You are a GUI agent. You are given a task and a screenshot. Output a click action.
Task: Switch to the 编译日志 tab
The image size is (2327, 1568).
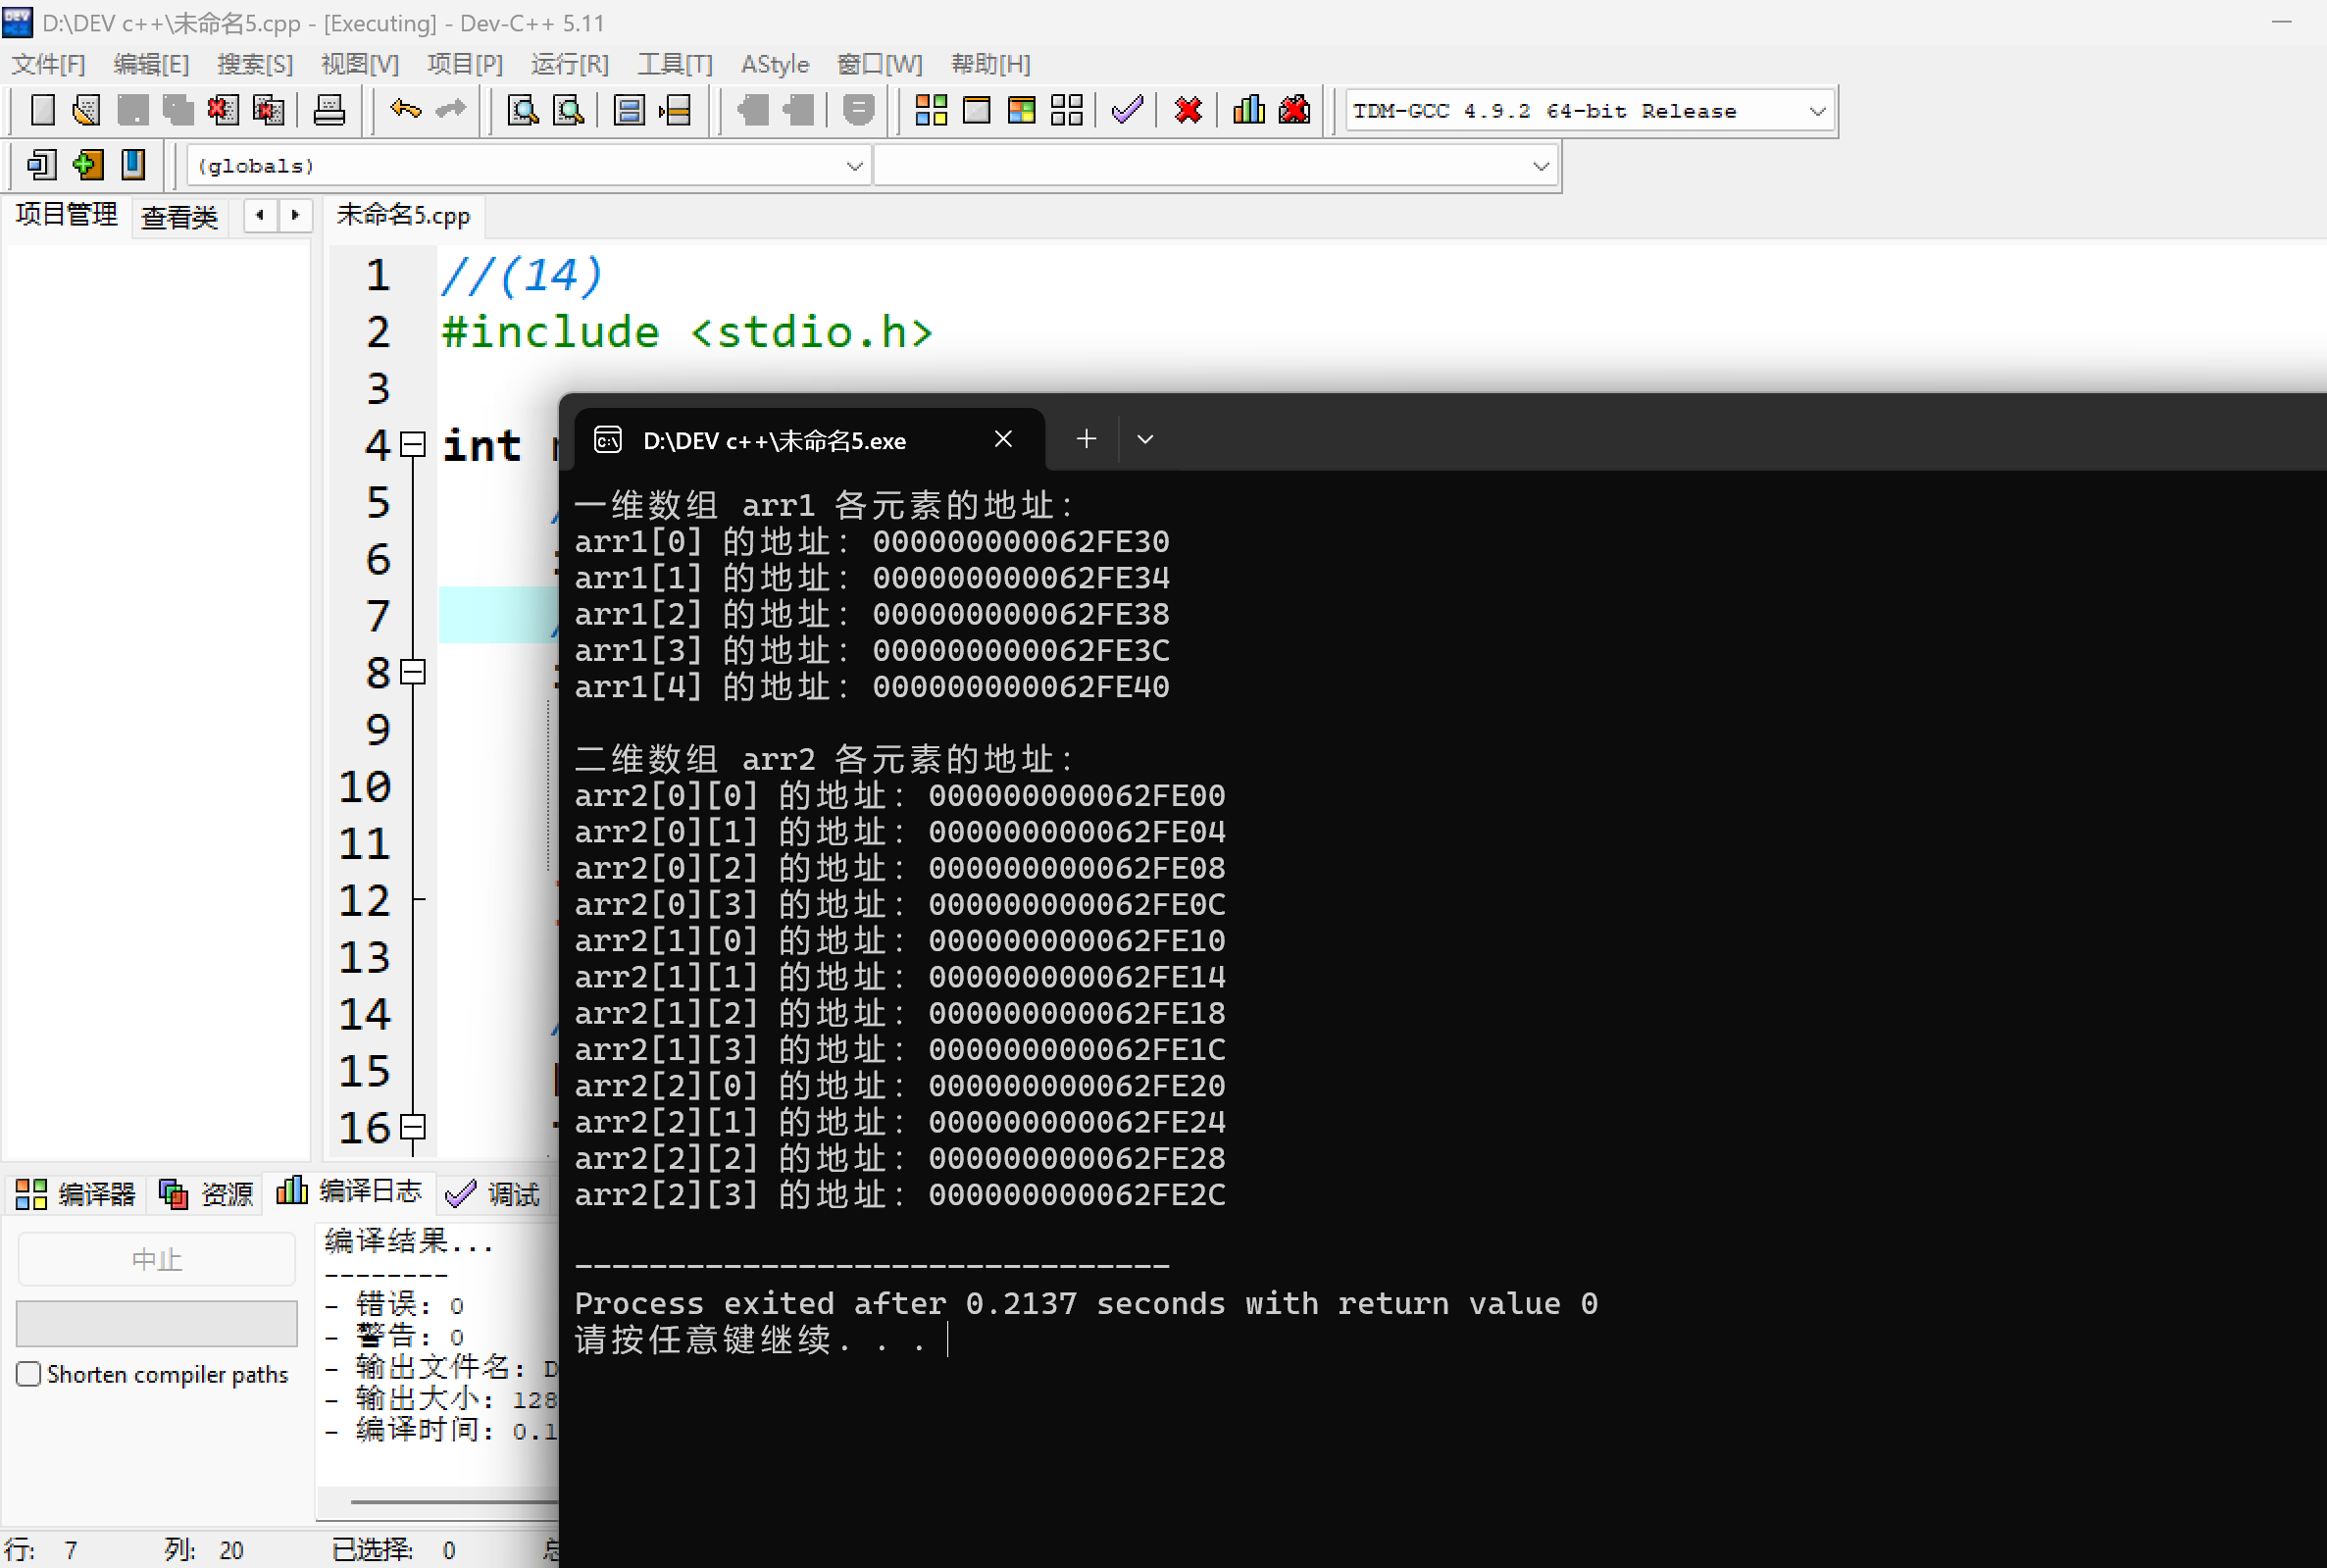[x=350, y=1192]
